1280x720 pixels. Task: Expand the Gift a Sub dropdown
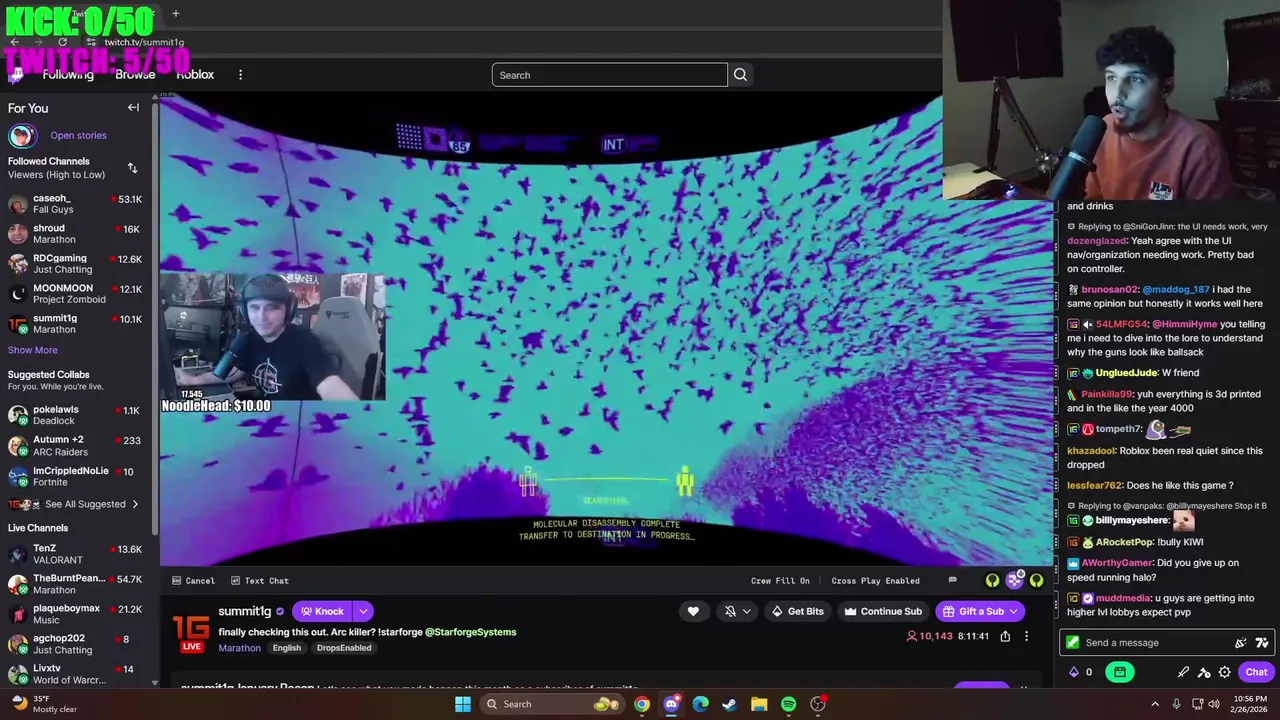[1014, 611]
